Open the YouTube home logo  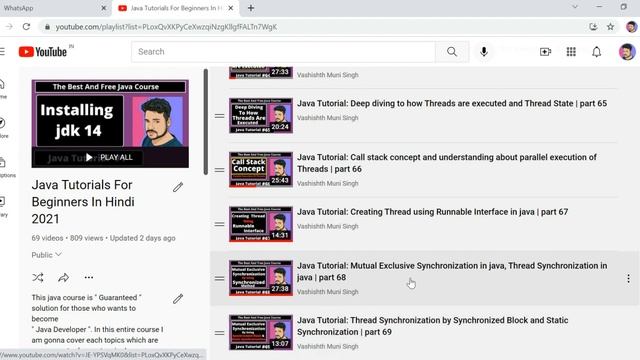coord(43,52)
